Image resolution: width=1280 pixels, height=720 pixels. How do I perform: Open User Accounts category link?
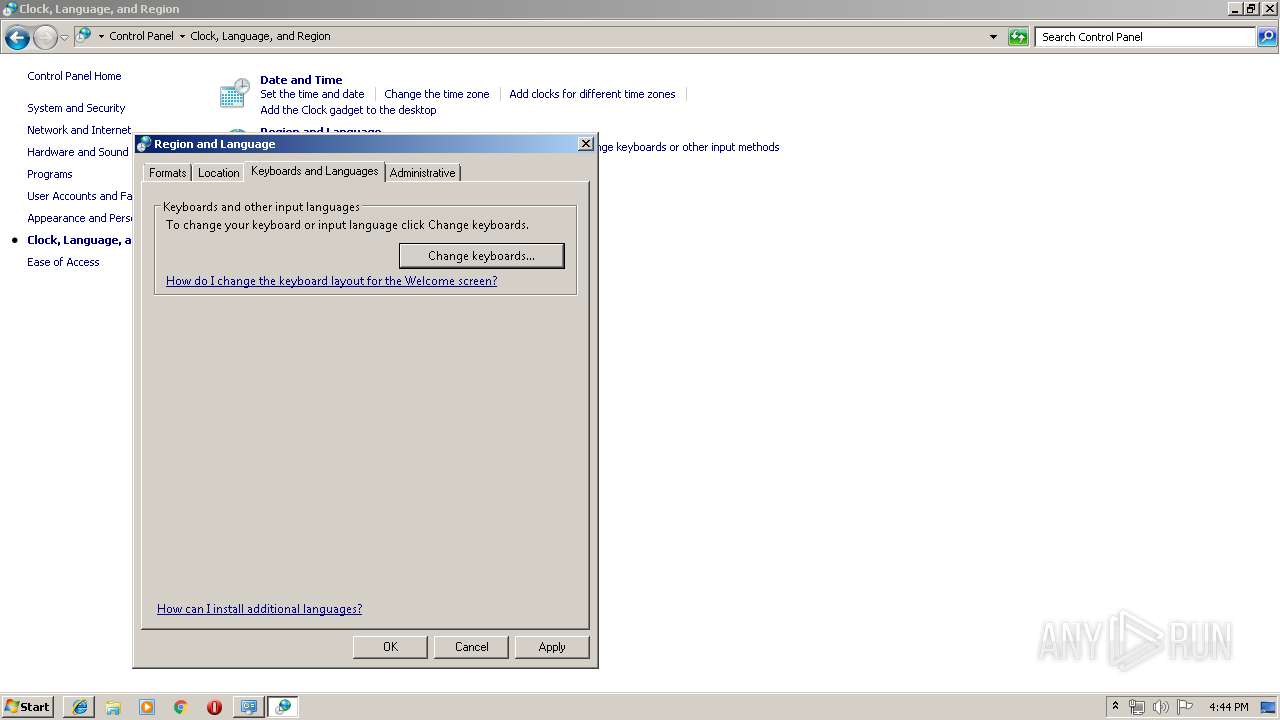tap(80, 196)
